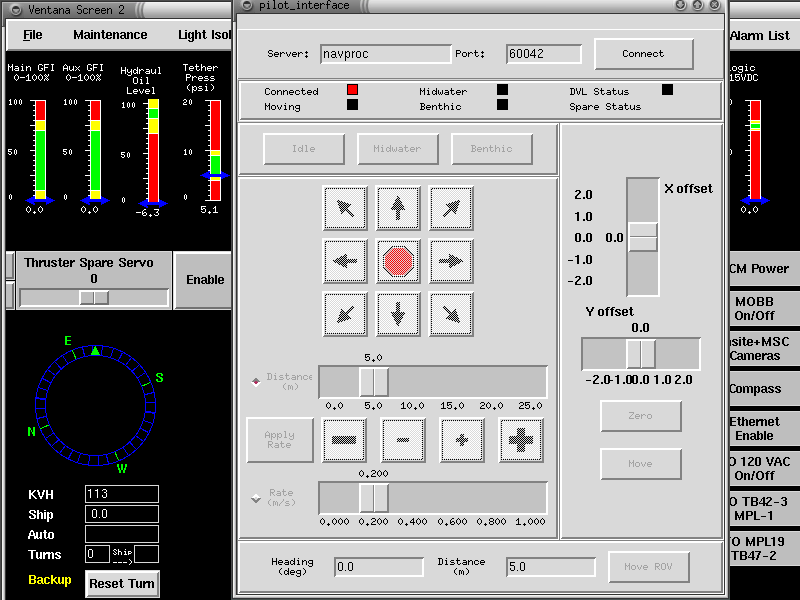
Task: Click the bottom Distance (m) input field
Action: coord(551,567)
